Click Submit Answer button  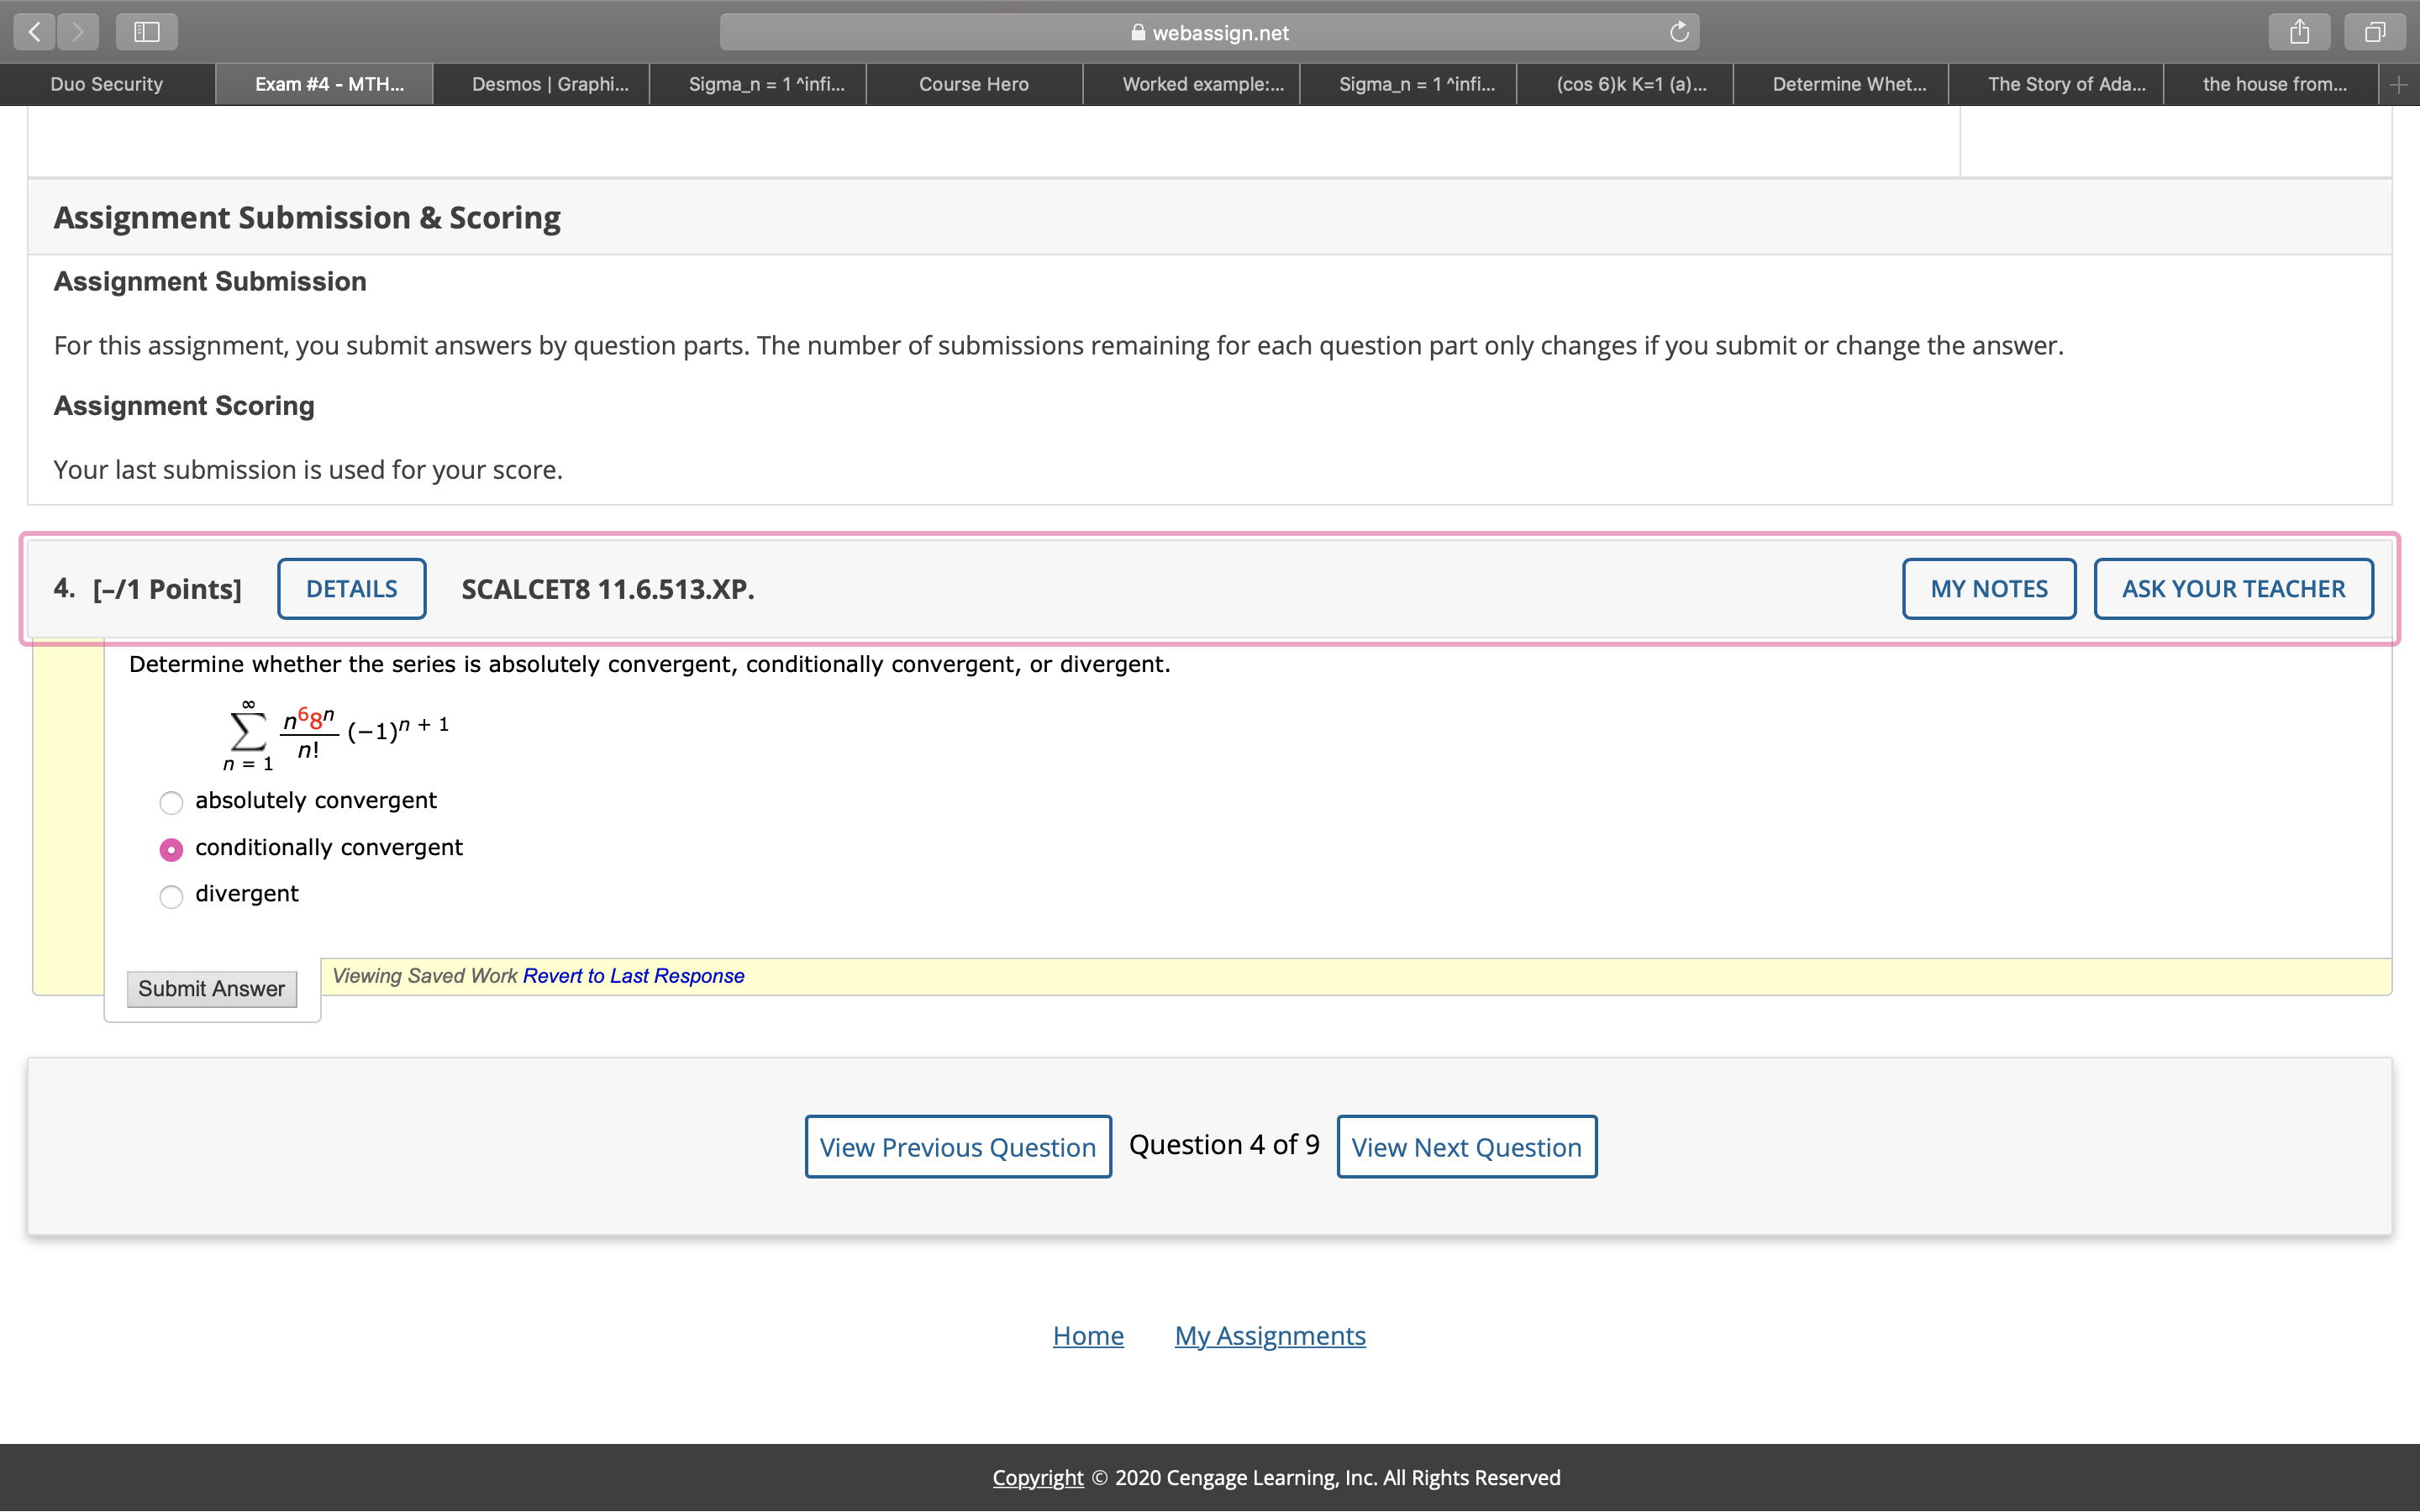211,989
